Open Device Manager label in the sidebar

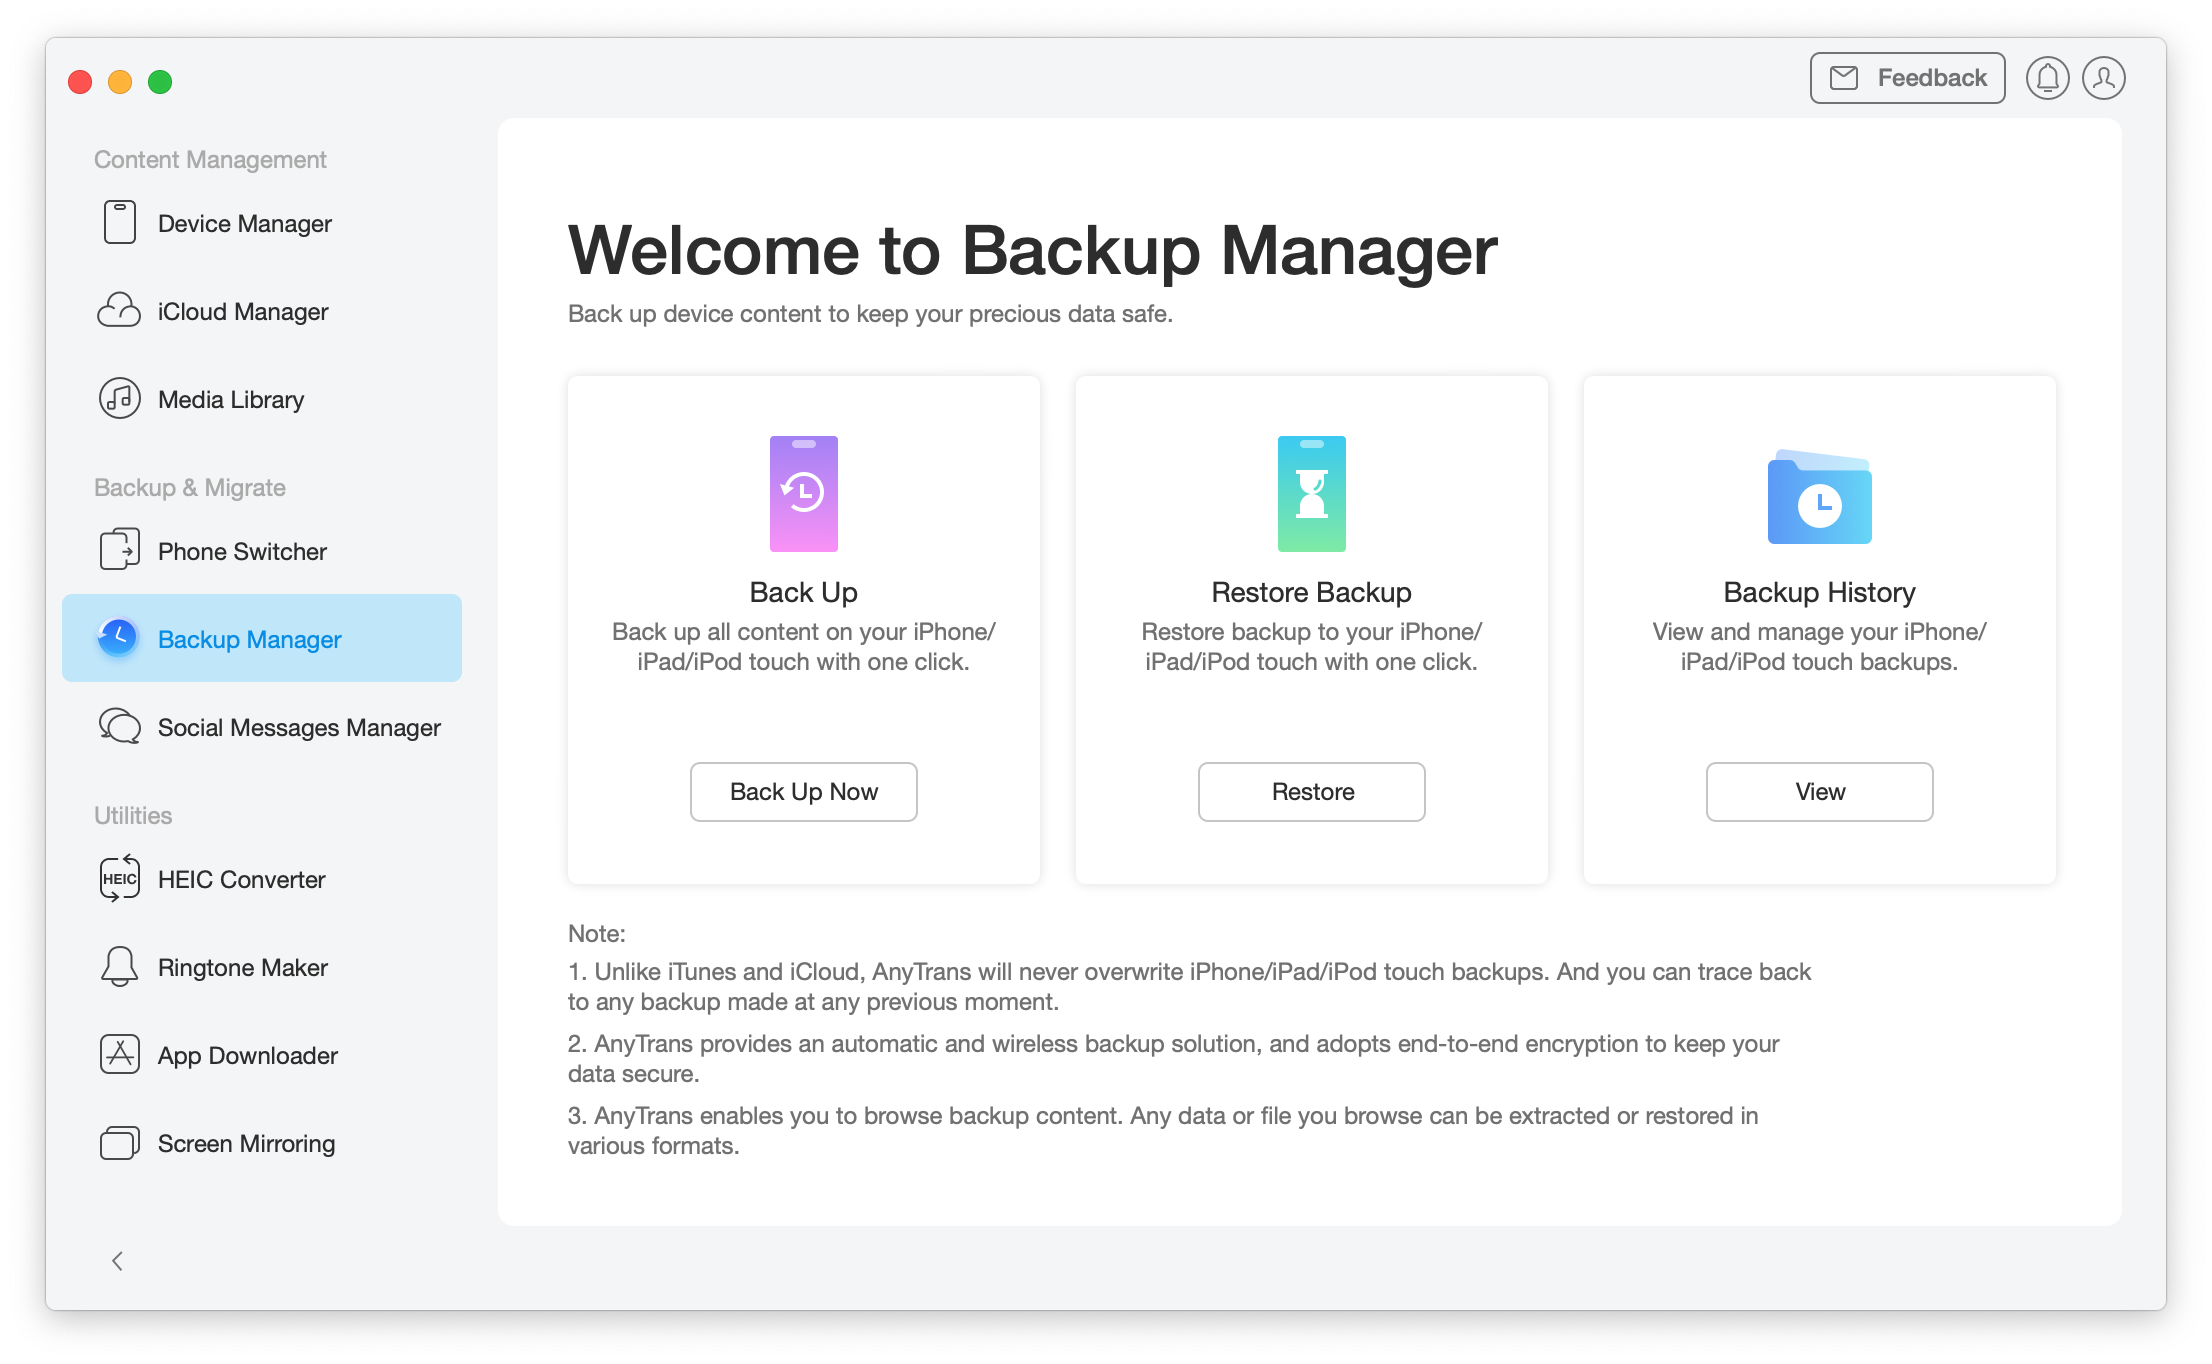coord(245,224)
